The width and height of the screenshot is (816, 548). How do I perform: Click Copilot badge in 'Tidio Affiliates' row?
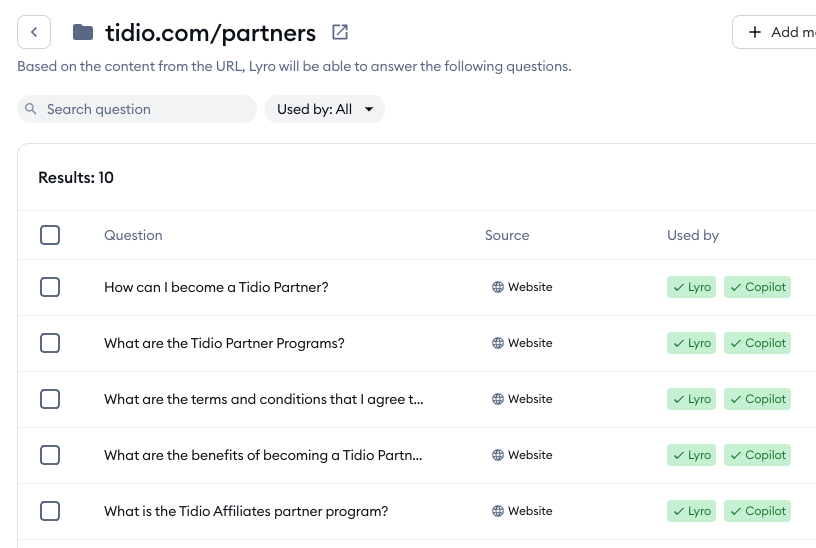click(x=757, y=511)
